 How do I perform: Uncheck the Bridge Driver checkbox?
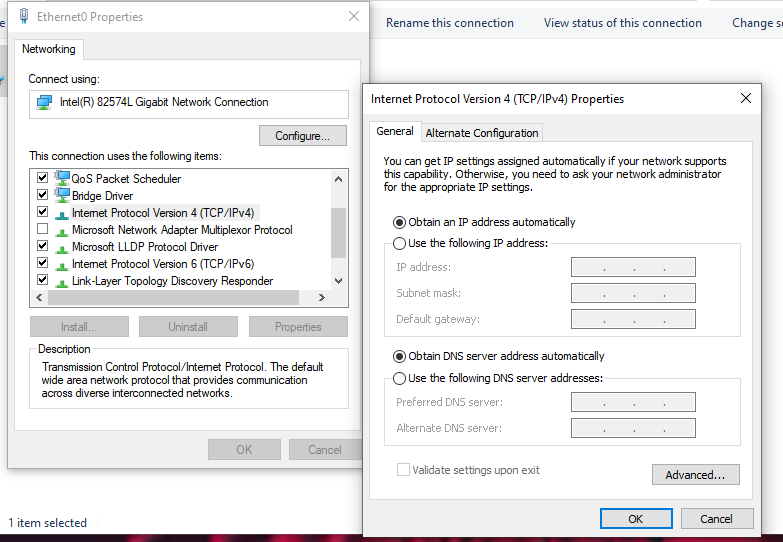tap(42, 196)
